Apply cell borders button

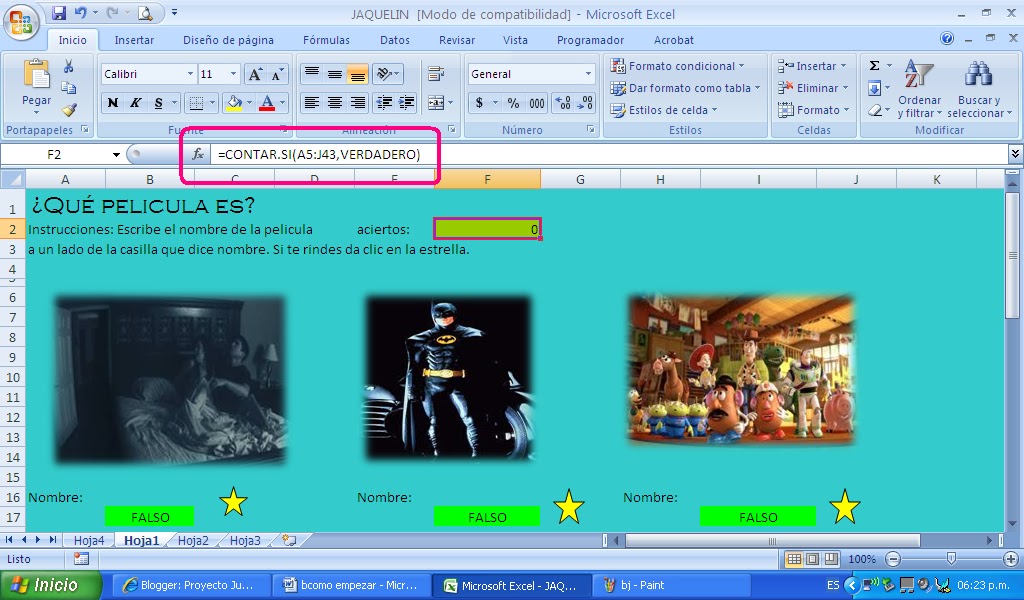(x=195, y=103)
